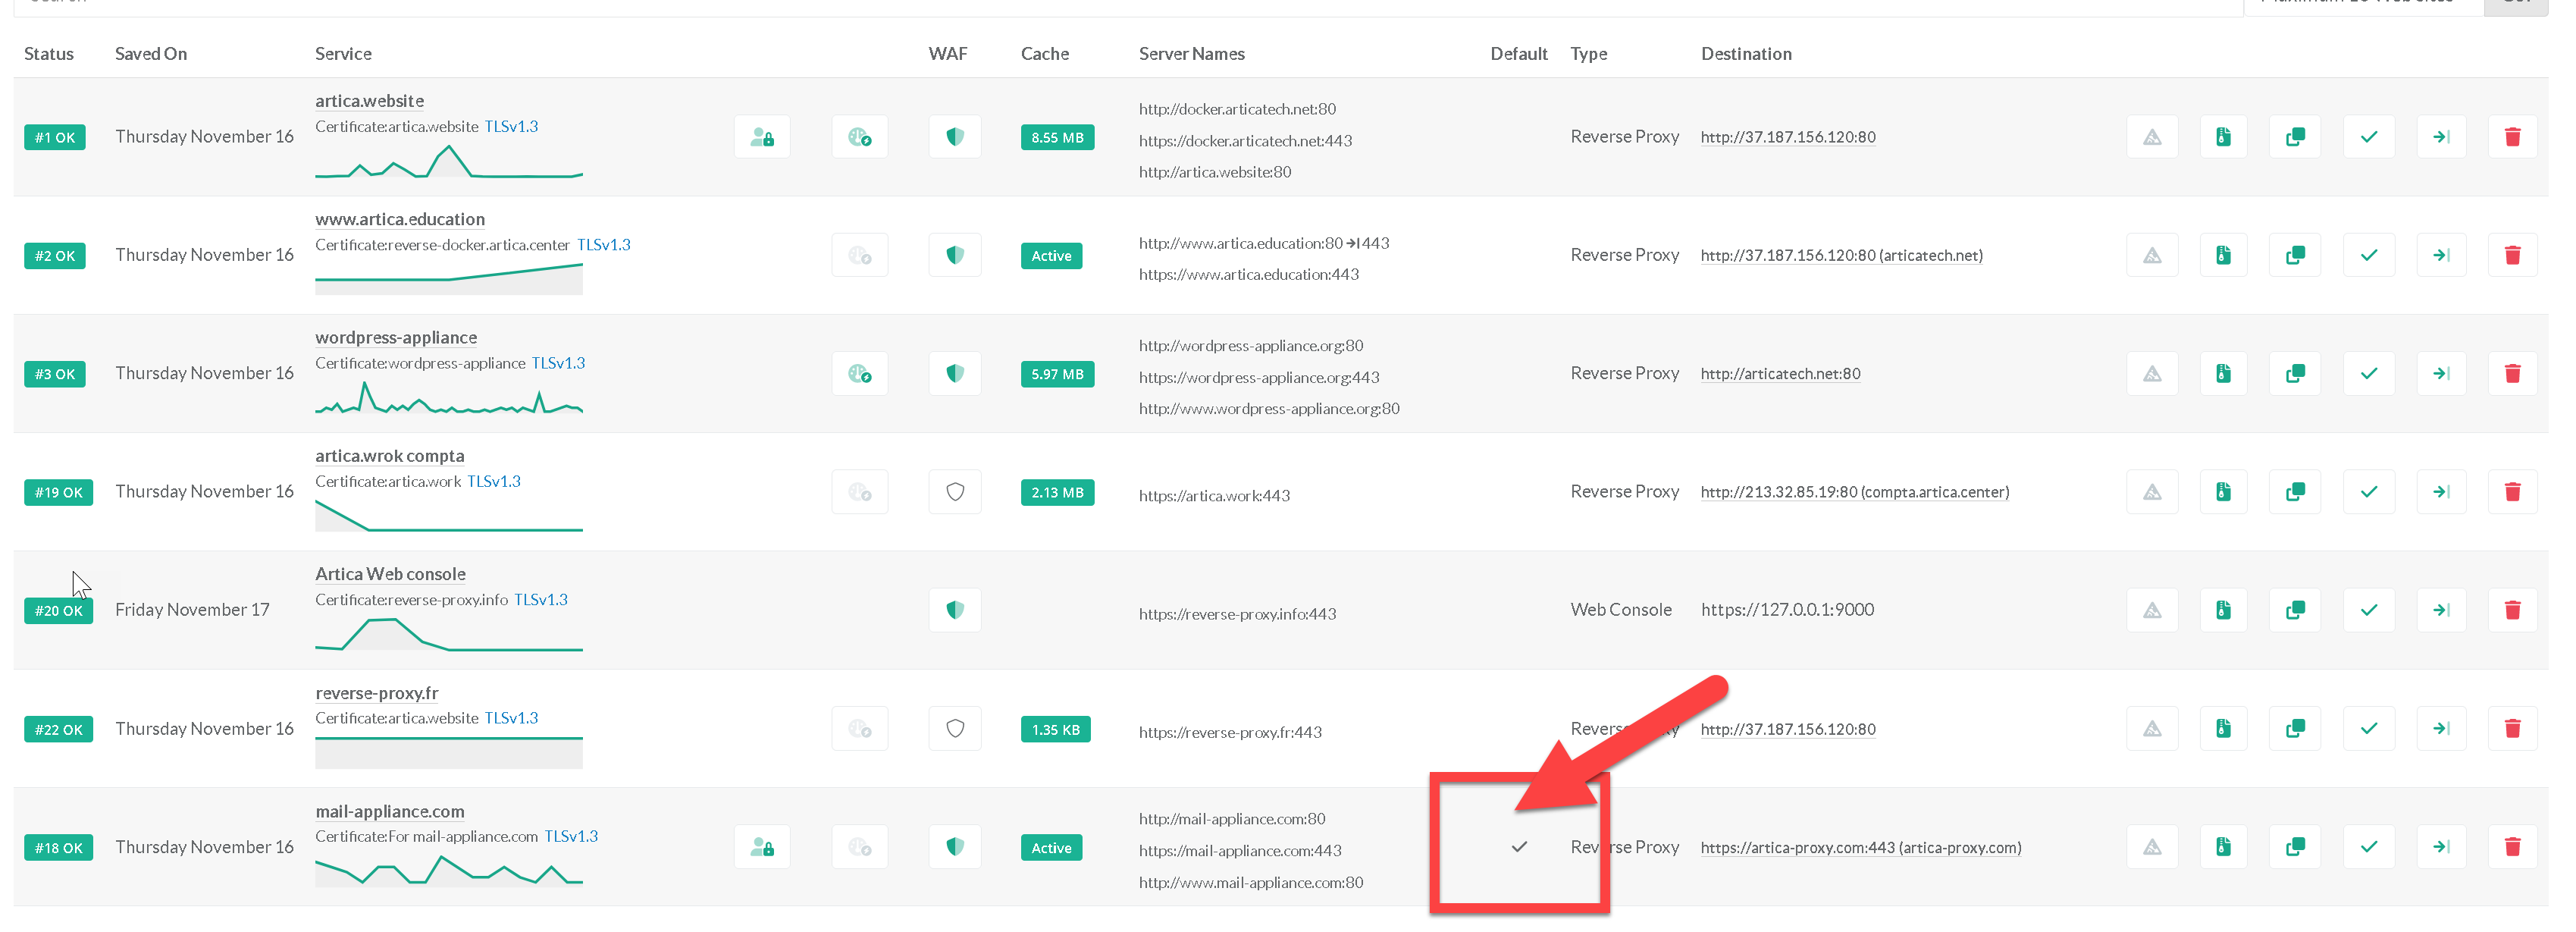This screenshot has height=932, width=2576.
Task: Click the Server Names column header
Action: click(x=1191, y=54)
